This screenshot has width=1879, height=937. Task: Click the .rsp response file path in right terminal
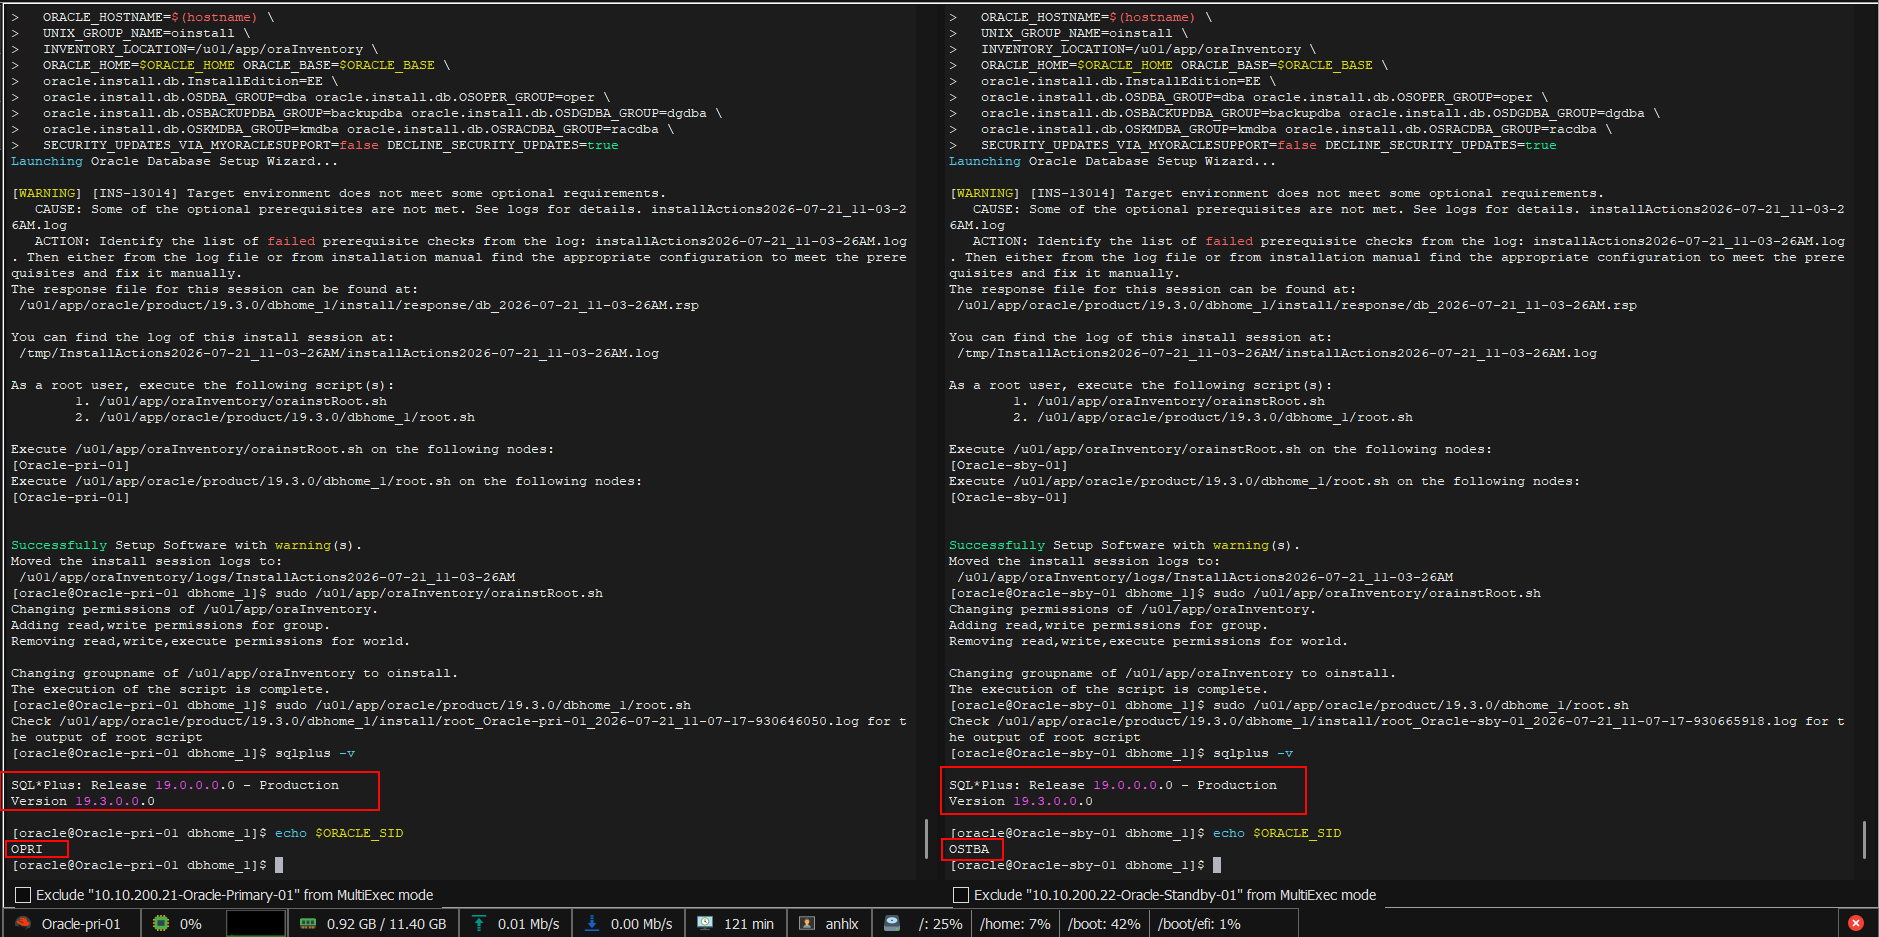tap(1297, 305)
